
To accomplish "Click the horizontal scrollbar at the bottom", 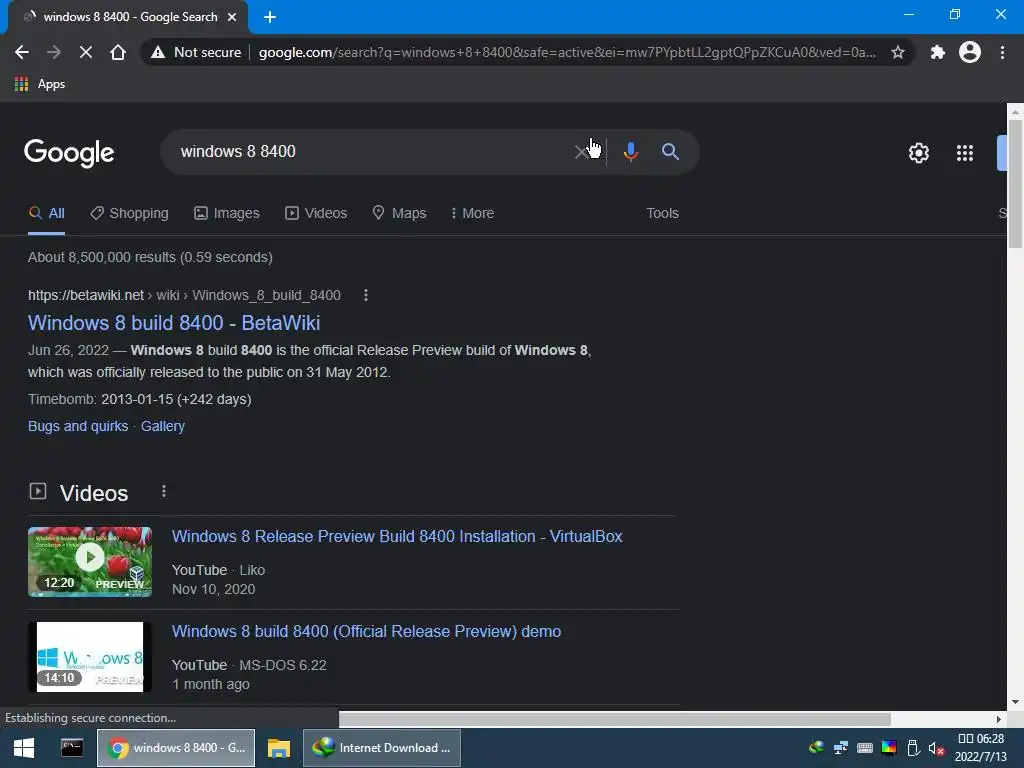I will tap(615, 719).
